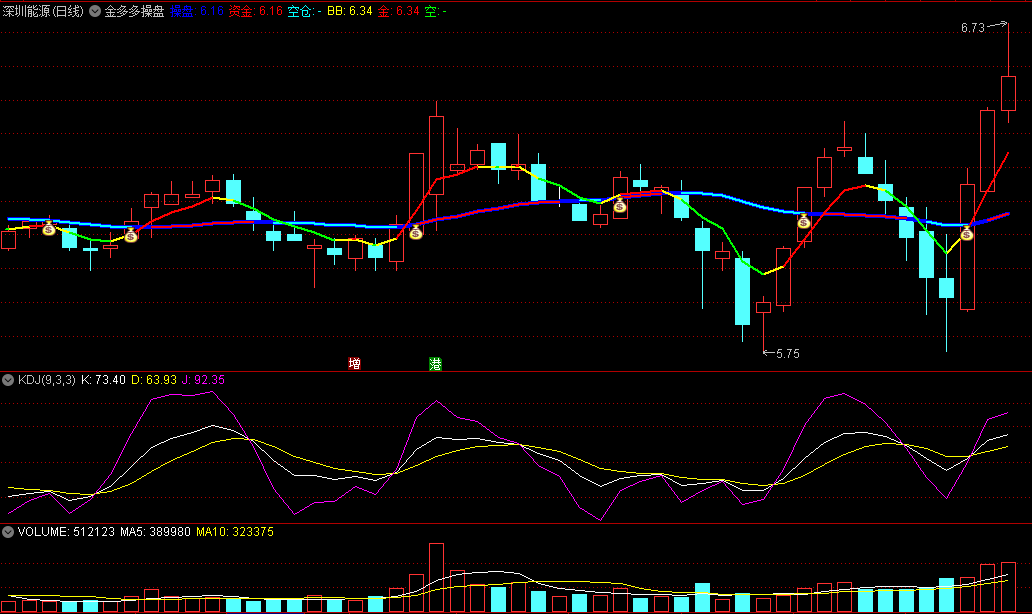Viewport: 1032px width, 614px height.
Task: Click the second money bag signal from the left
Action: click(x=130, y=235)
